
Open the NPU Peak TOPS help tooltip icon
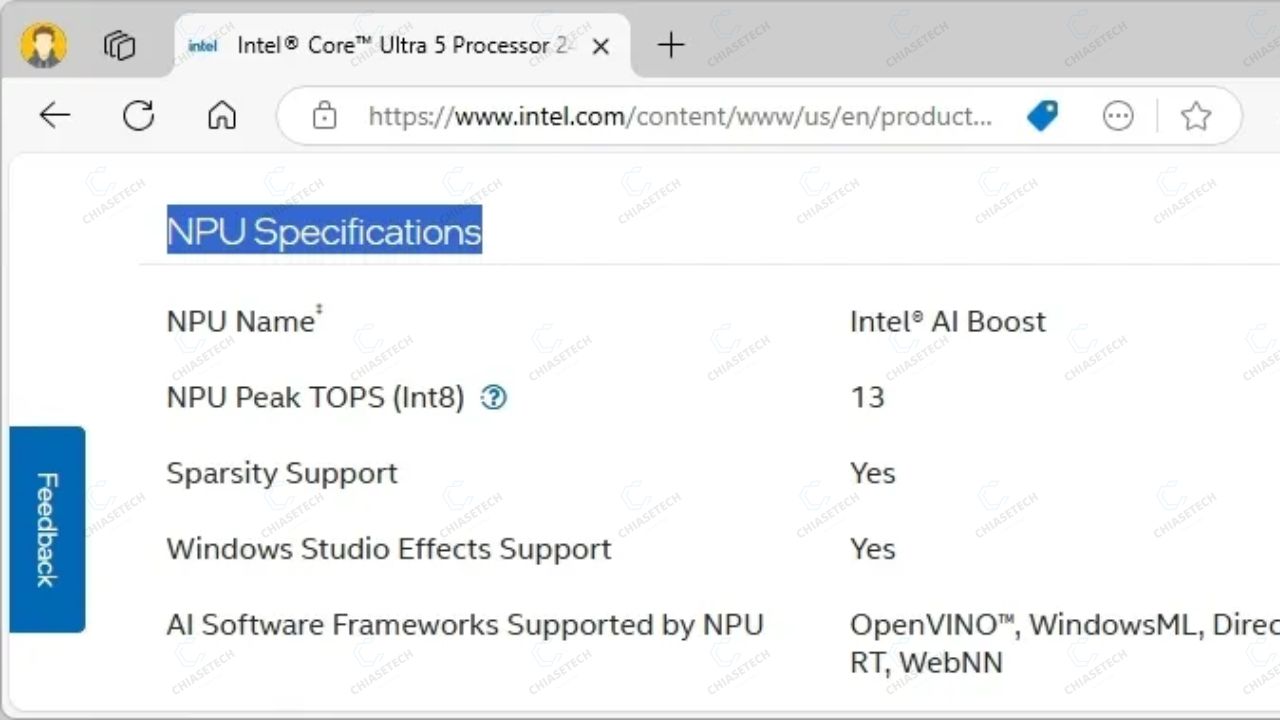click(494, 398)
